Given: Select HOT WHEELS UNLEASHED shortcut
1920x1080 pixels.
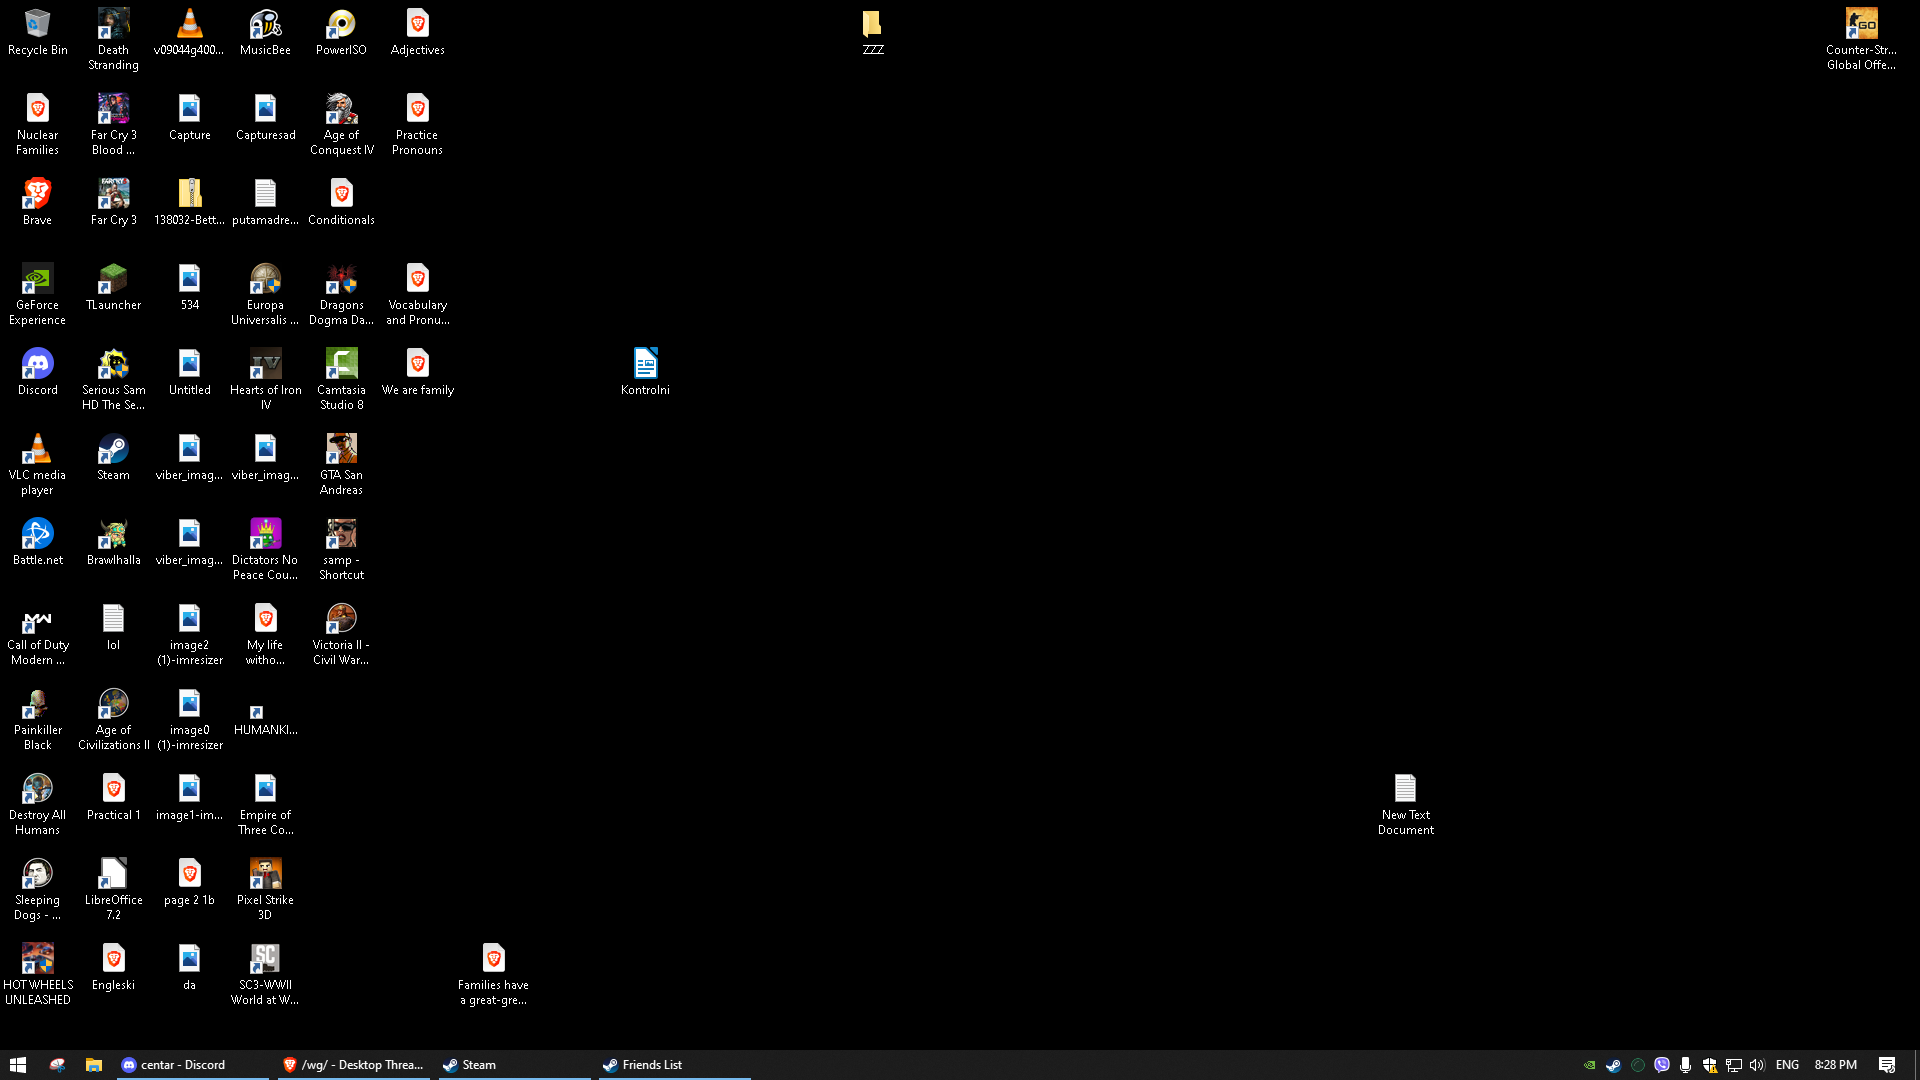Looking at the screenshot, I should pos(37,974).
